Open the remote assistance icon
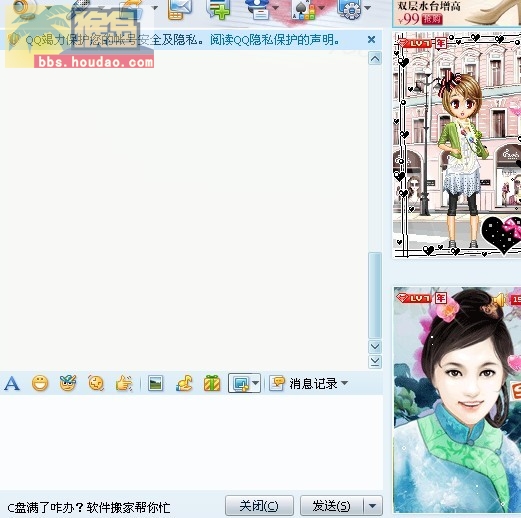Viewport: 521px width, 518px height. [x=258, y=9]
